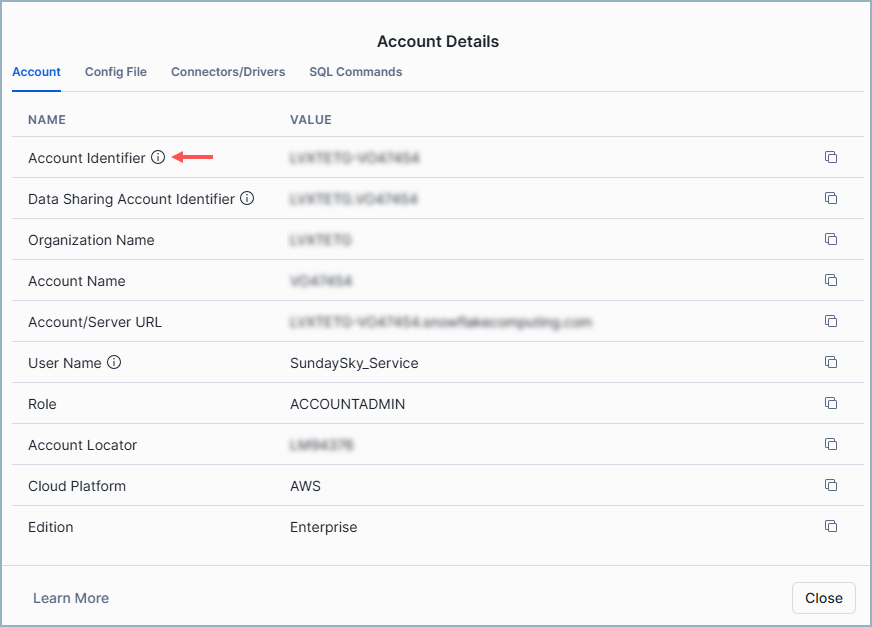Image resolution: width=872 pixels, height=627 pixels.
Task: Select the SQL Commands tab
Action: point(355,71)
